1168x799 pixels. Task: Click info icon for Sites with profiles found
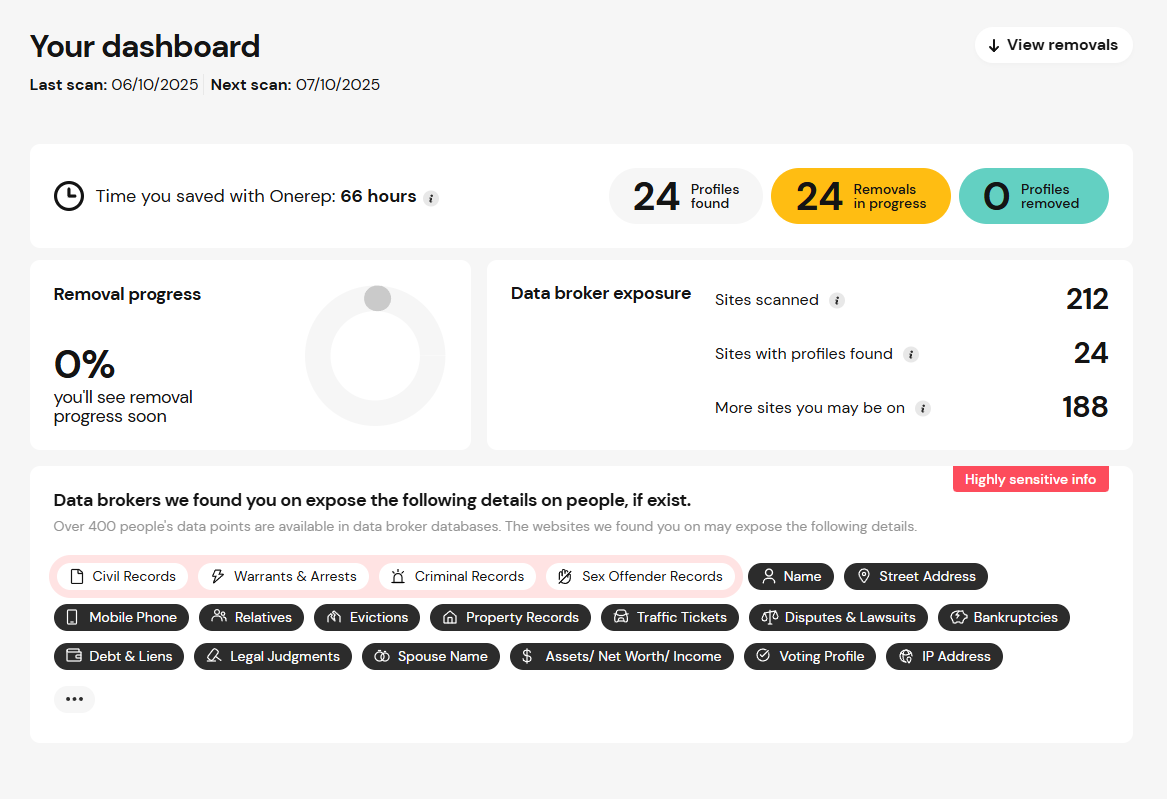click(910, 354)
